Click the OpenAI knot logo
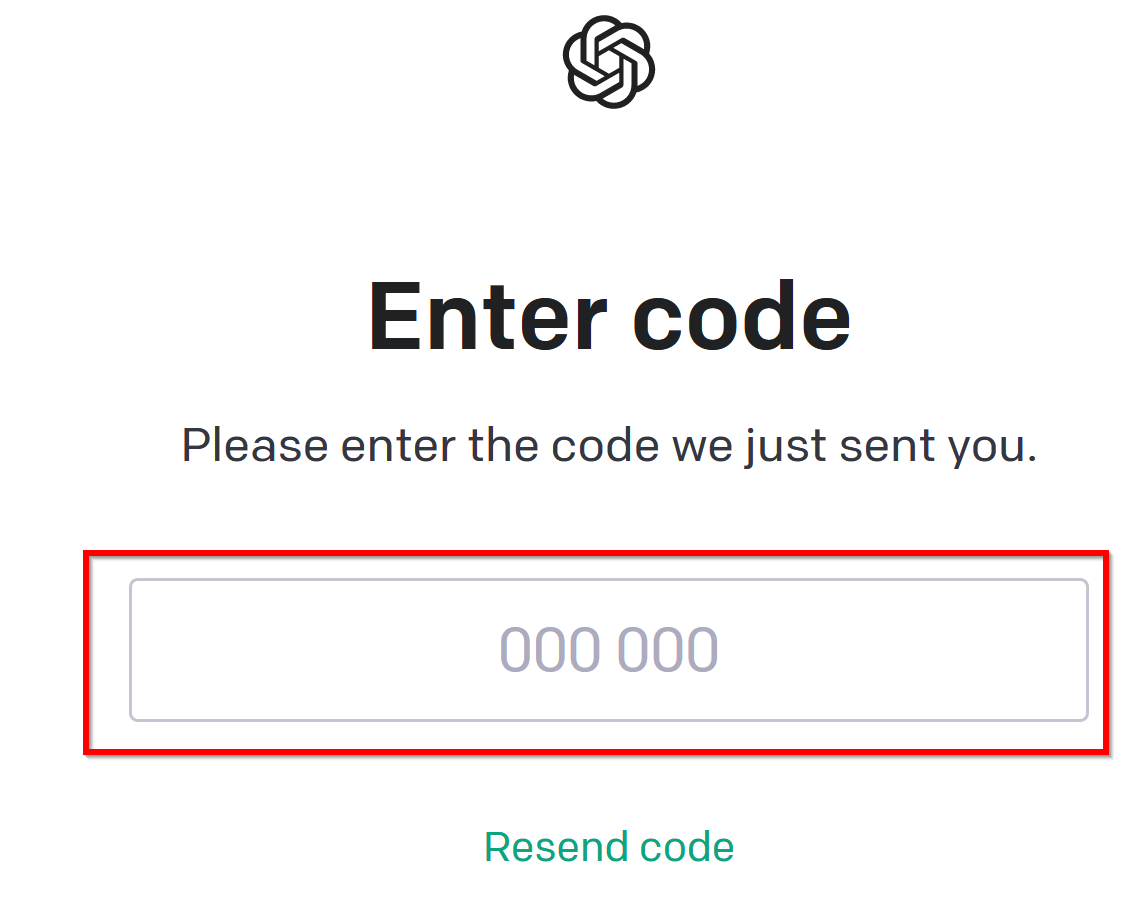 [608, 62]
